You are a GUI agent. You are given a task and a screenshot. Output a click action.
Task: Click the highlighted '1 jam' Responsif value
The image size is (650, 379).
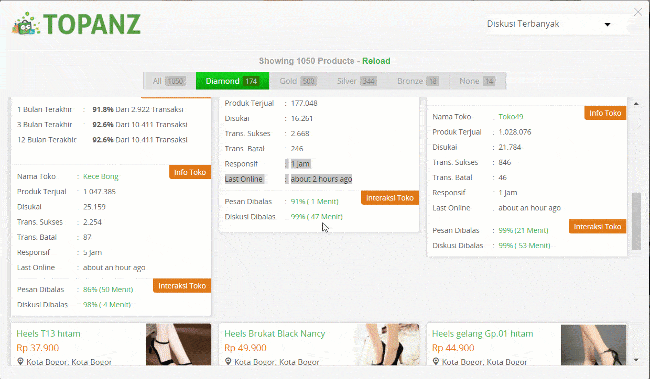click(x=300, y=164)
